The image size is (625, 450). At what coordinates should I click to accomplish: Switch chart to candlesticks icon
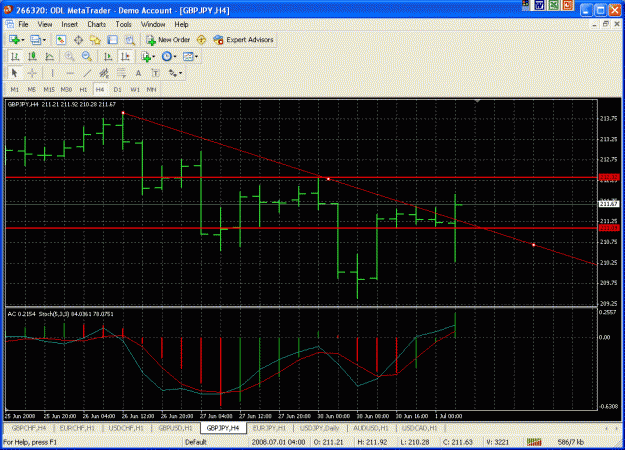click(32, 57)
